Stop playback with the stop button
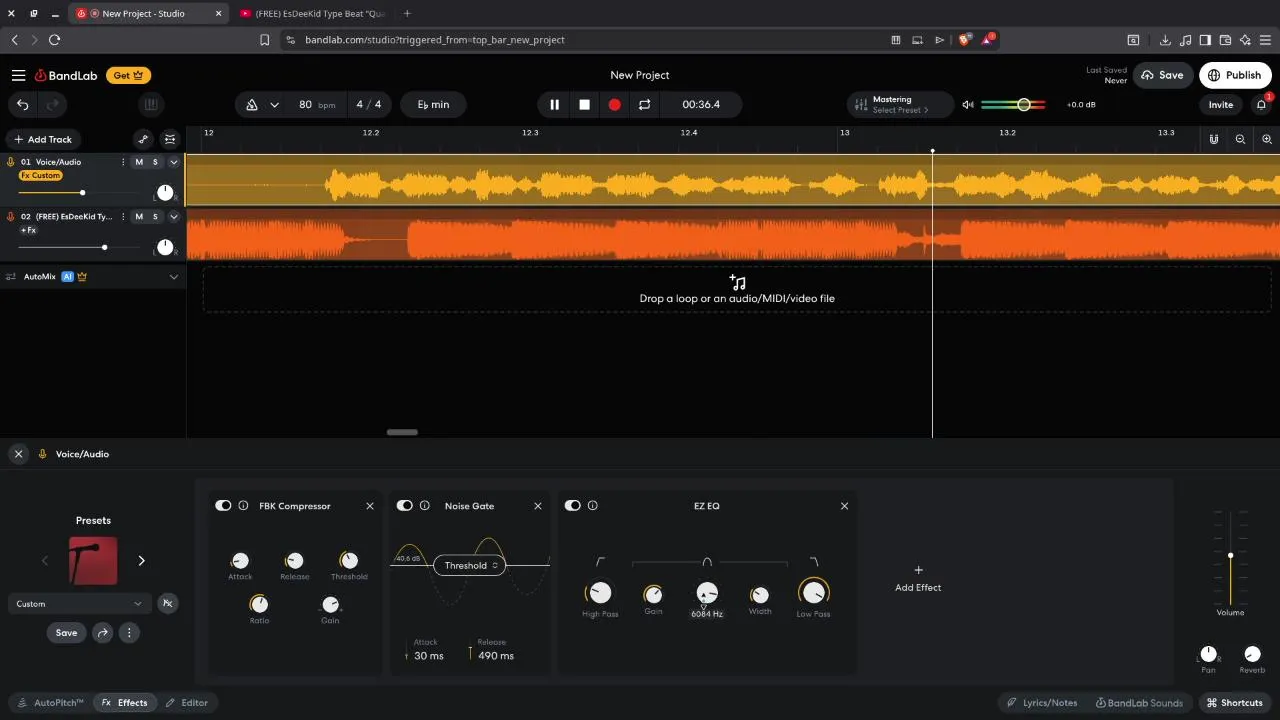This screenshot has width=1280, height=720. (x=584, y=104)
